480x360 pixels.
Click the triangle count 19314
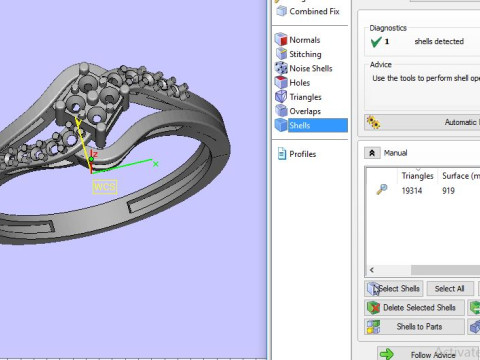pyautogui.click(x=412, y=191)
